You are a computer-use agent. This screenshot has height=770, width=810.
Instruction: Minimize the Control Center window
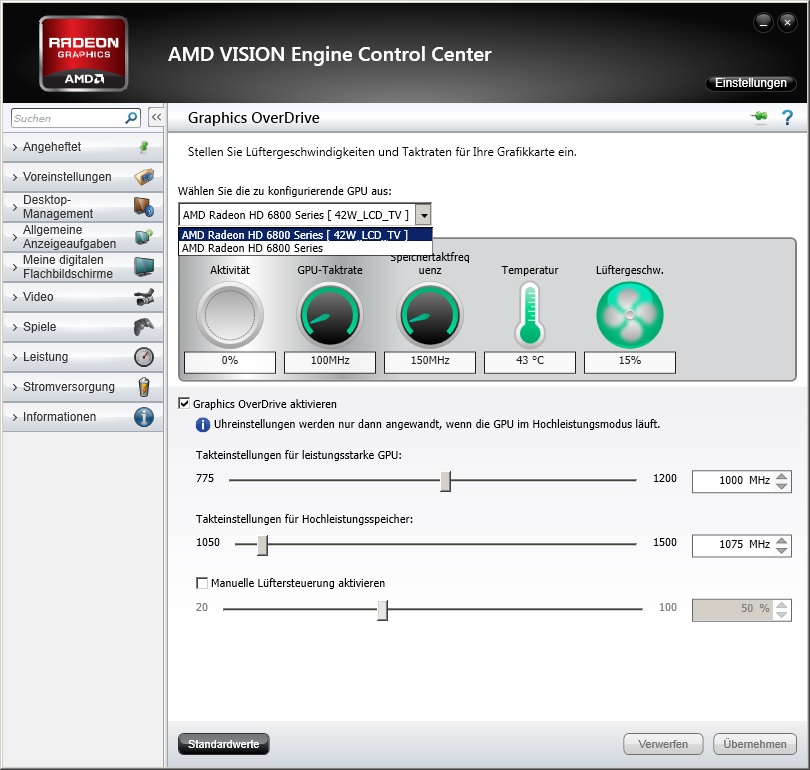[x=764, y=22]
